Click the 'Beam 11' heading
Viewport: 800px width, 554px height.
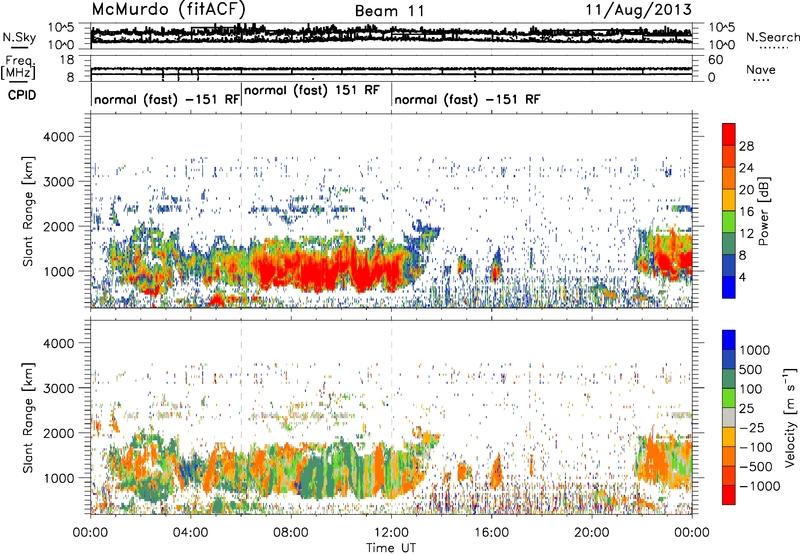click(x=390, y=11)
